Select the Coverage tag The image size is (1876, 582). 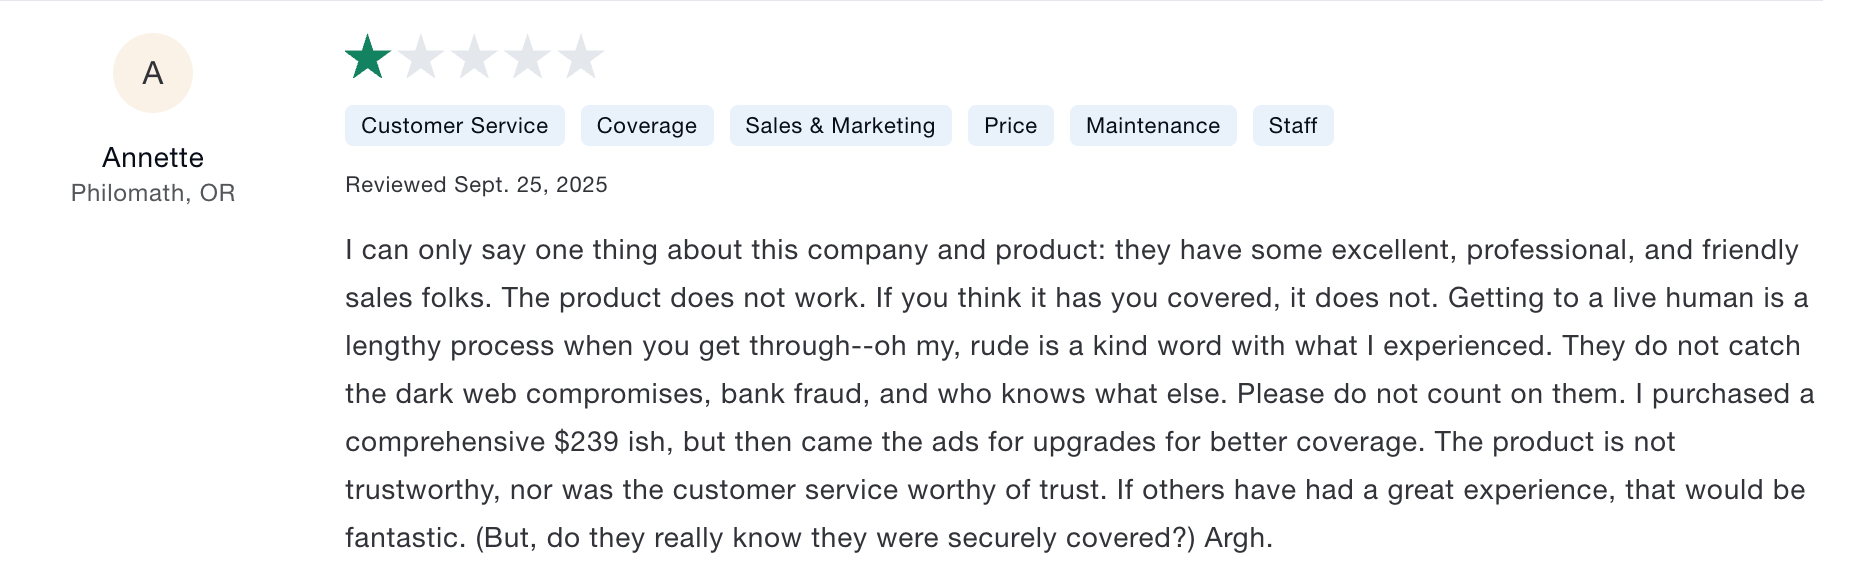[x=646, y=126]
